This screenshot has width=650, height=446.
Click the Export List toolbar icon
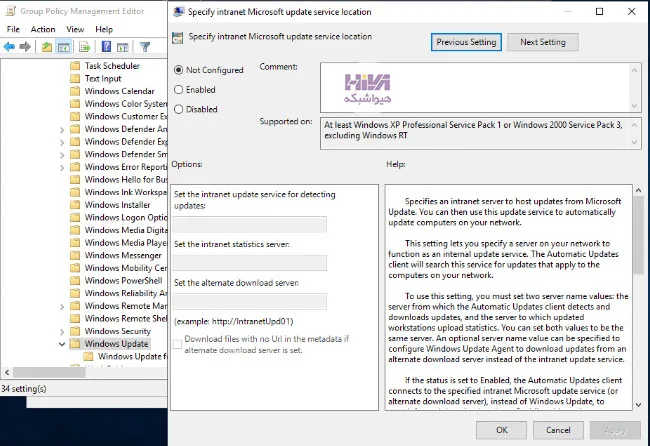(x=85, y=47)
